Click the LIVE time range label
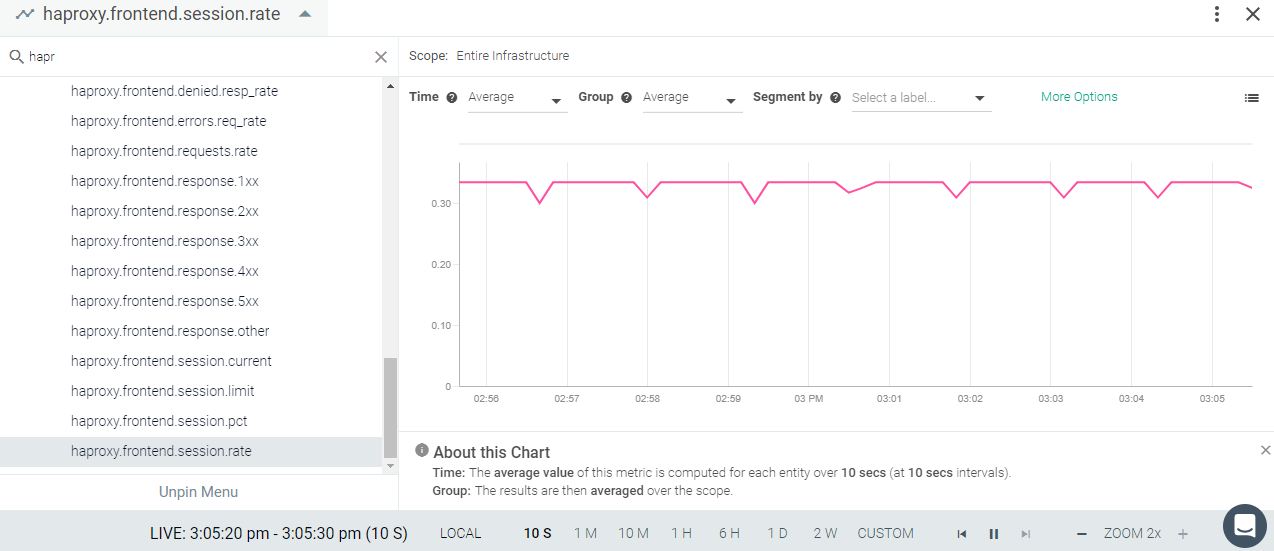 (278, 533)
